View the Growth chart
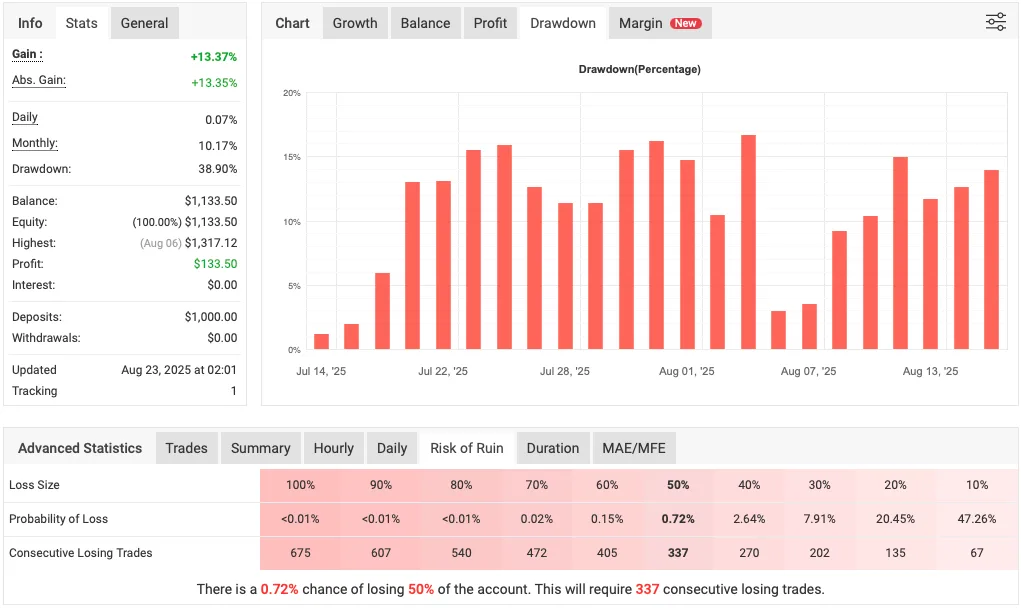This screenshot has height=608, width=1021. click(355, 22)
